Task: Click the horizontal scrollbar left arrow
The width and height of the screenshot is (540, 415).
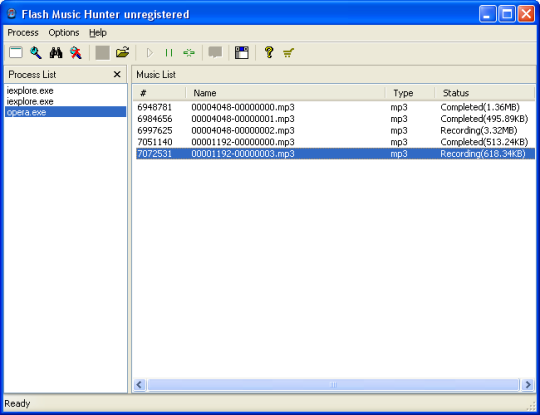Action: (139, 384)
